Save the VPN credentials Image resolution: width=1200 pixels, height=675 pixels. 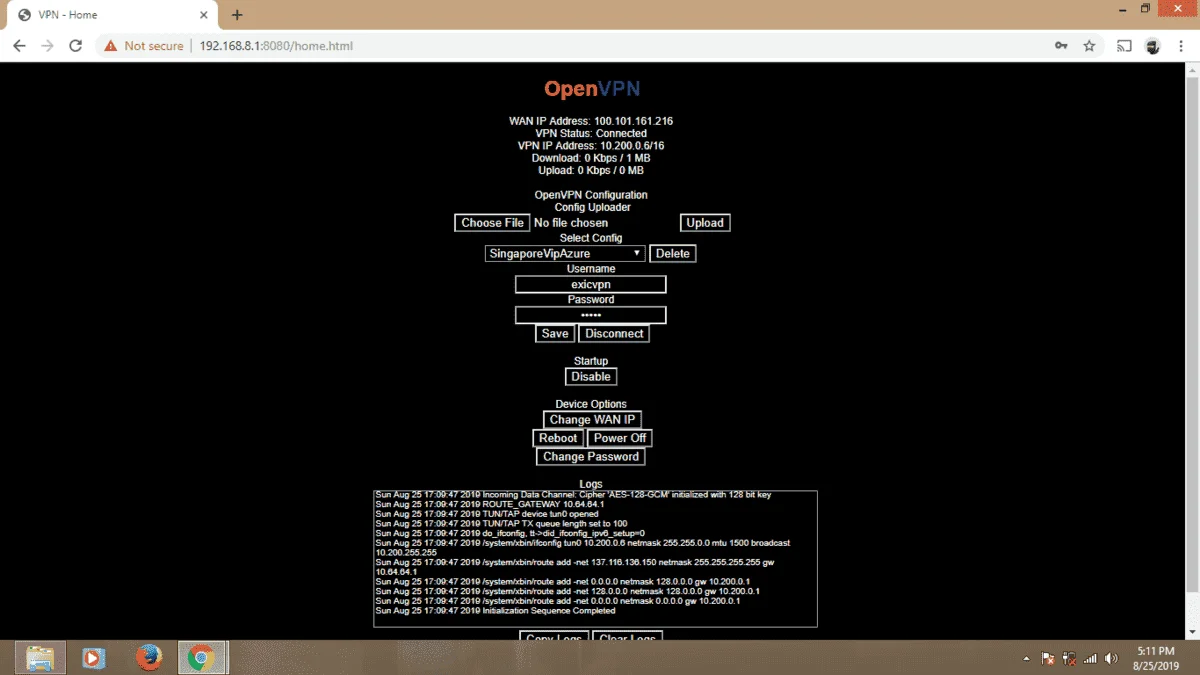click(x=555, y=334)
